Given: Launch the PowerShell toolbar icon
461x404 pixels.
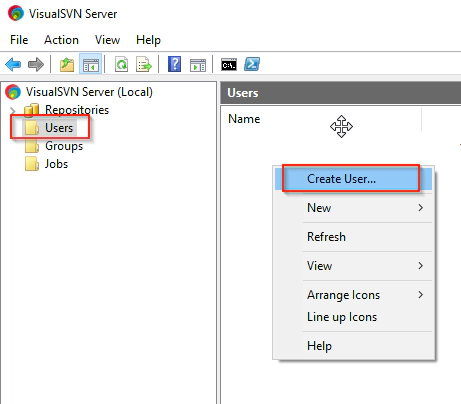Looking at the screenshot, I should (252, 64).
